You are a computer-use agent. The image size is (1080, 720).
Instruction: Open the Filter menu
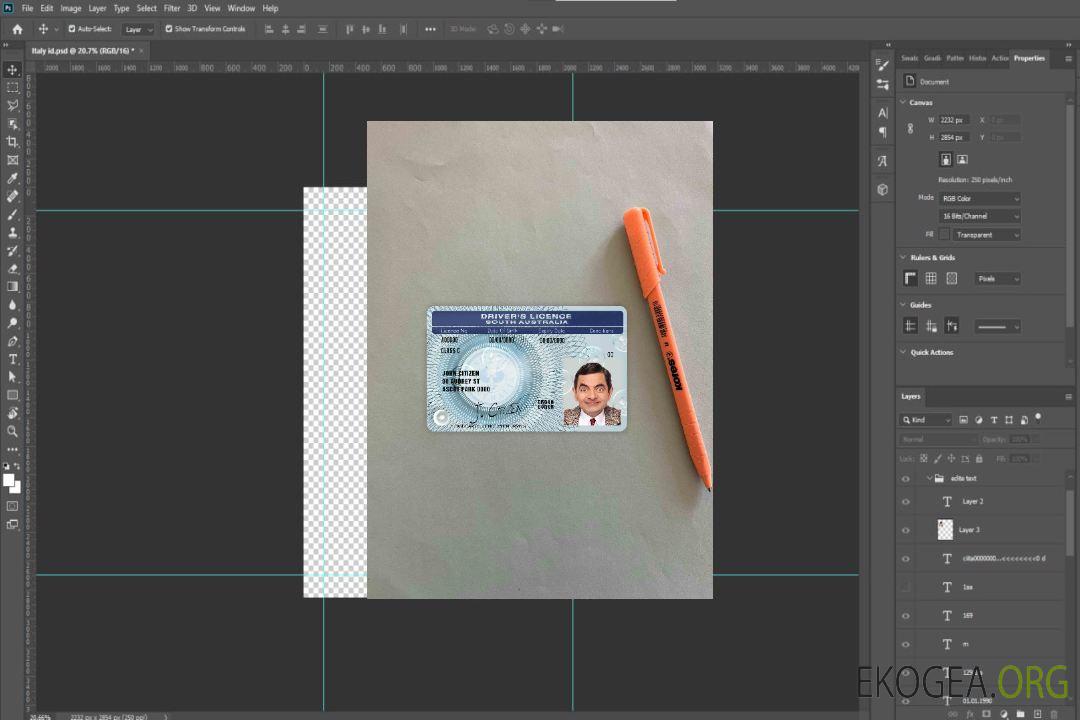click(x=172, y=8)
